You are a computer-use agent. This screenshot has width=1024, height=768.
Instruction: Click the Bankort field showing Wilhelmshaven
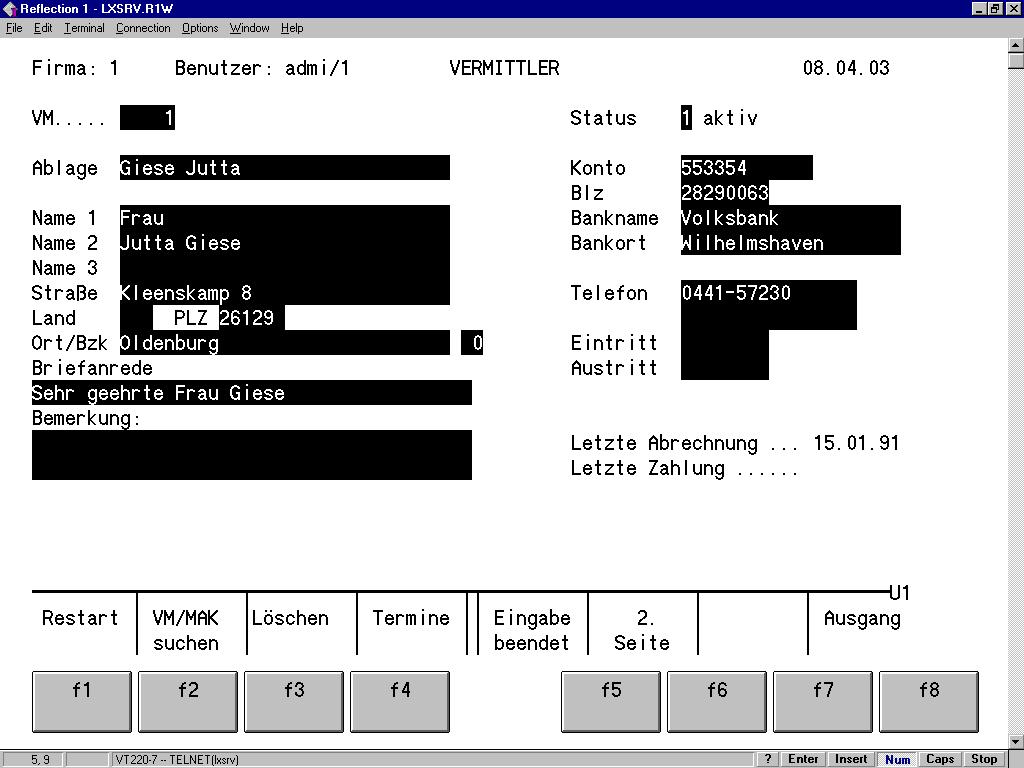coord(791,242)
